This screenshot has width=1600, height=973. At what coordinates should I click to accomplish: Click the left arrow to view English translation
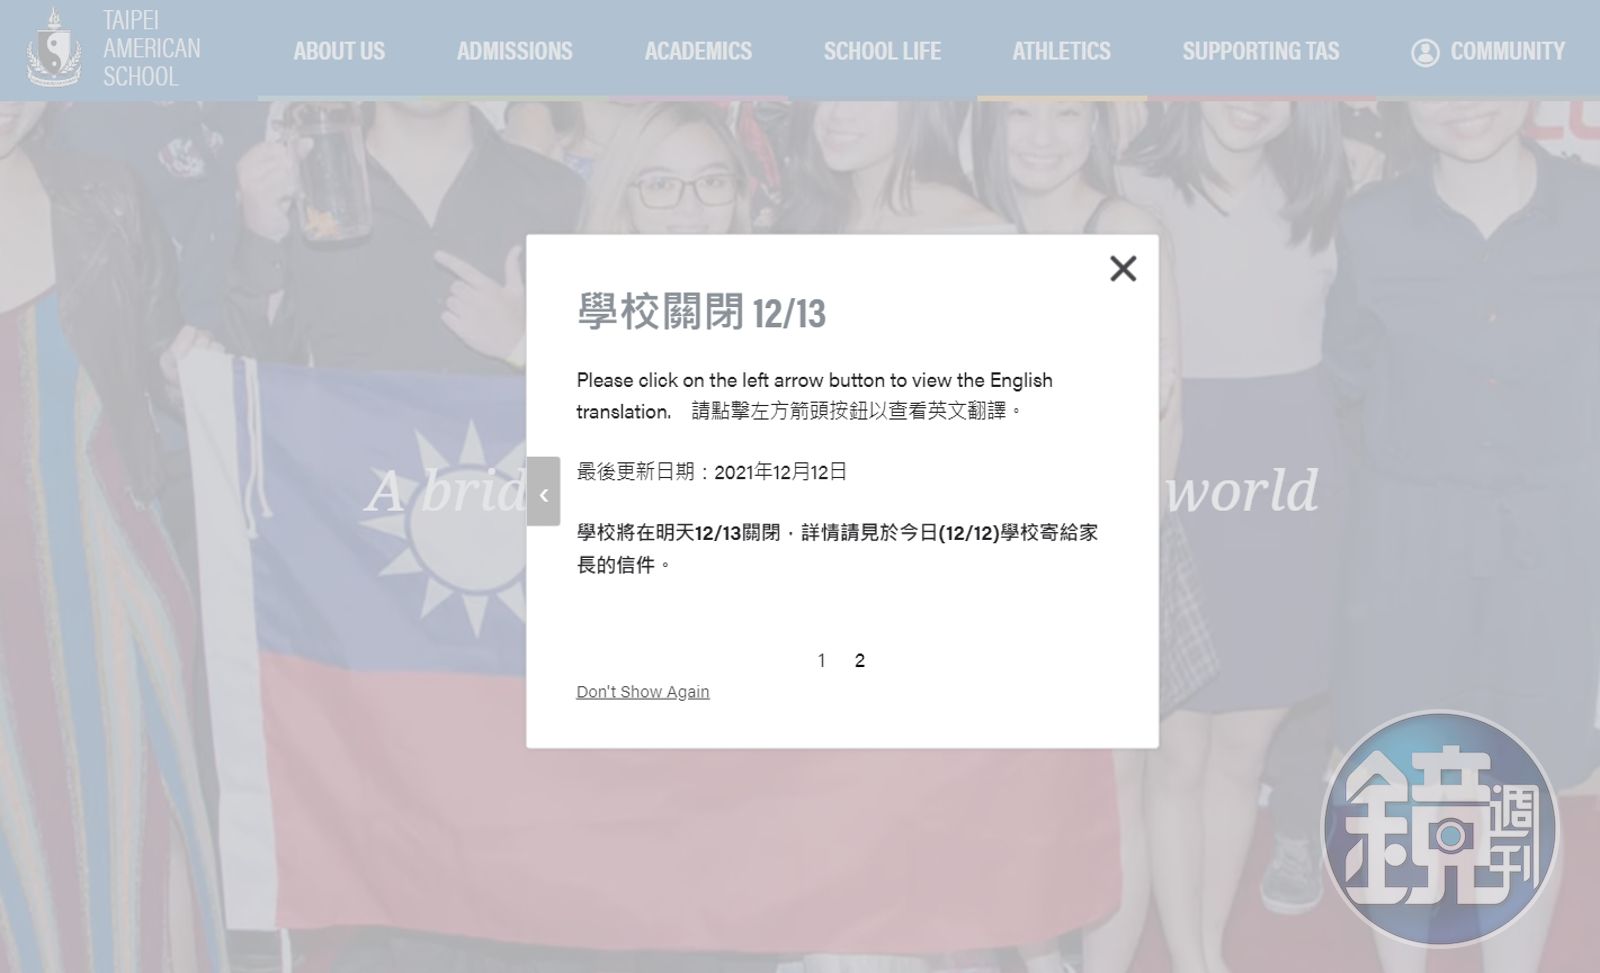[x=543, y=492]
